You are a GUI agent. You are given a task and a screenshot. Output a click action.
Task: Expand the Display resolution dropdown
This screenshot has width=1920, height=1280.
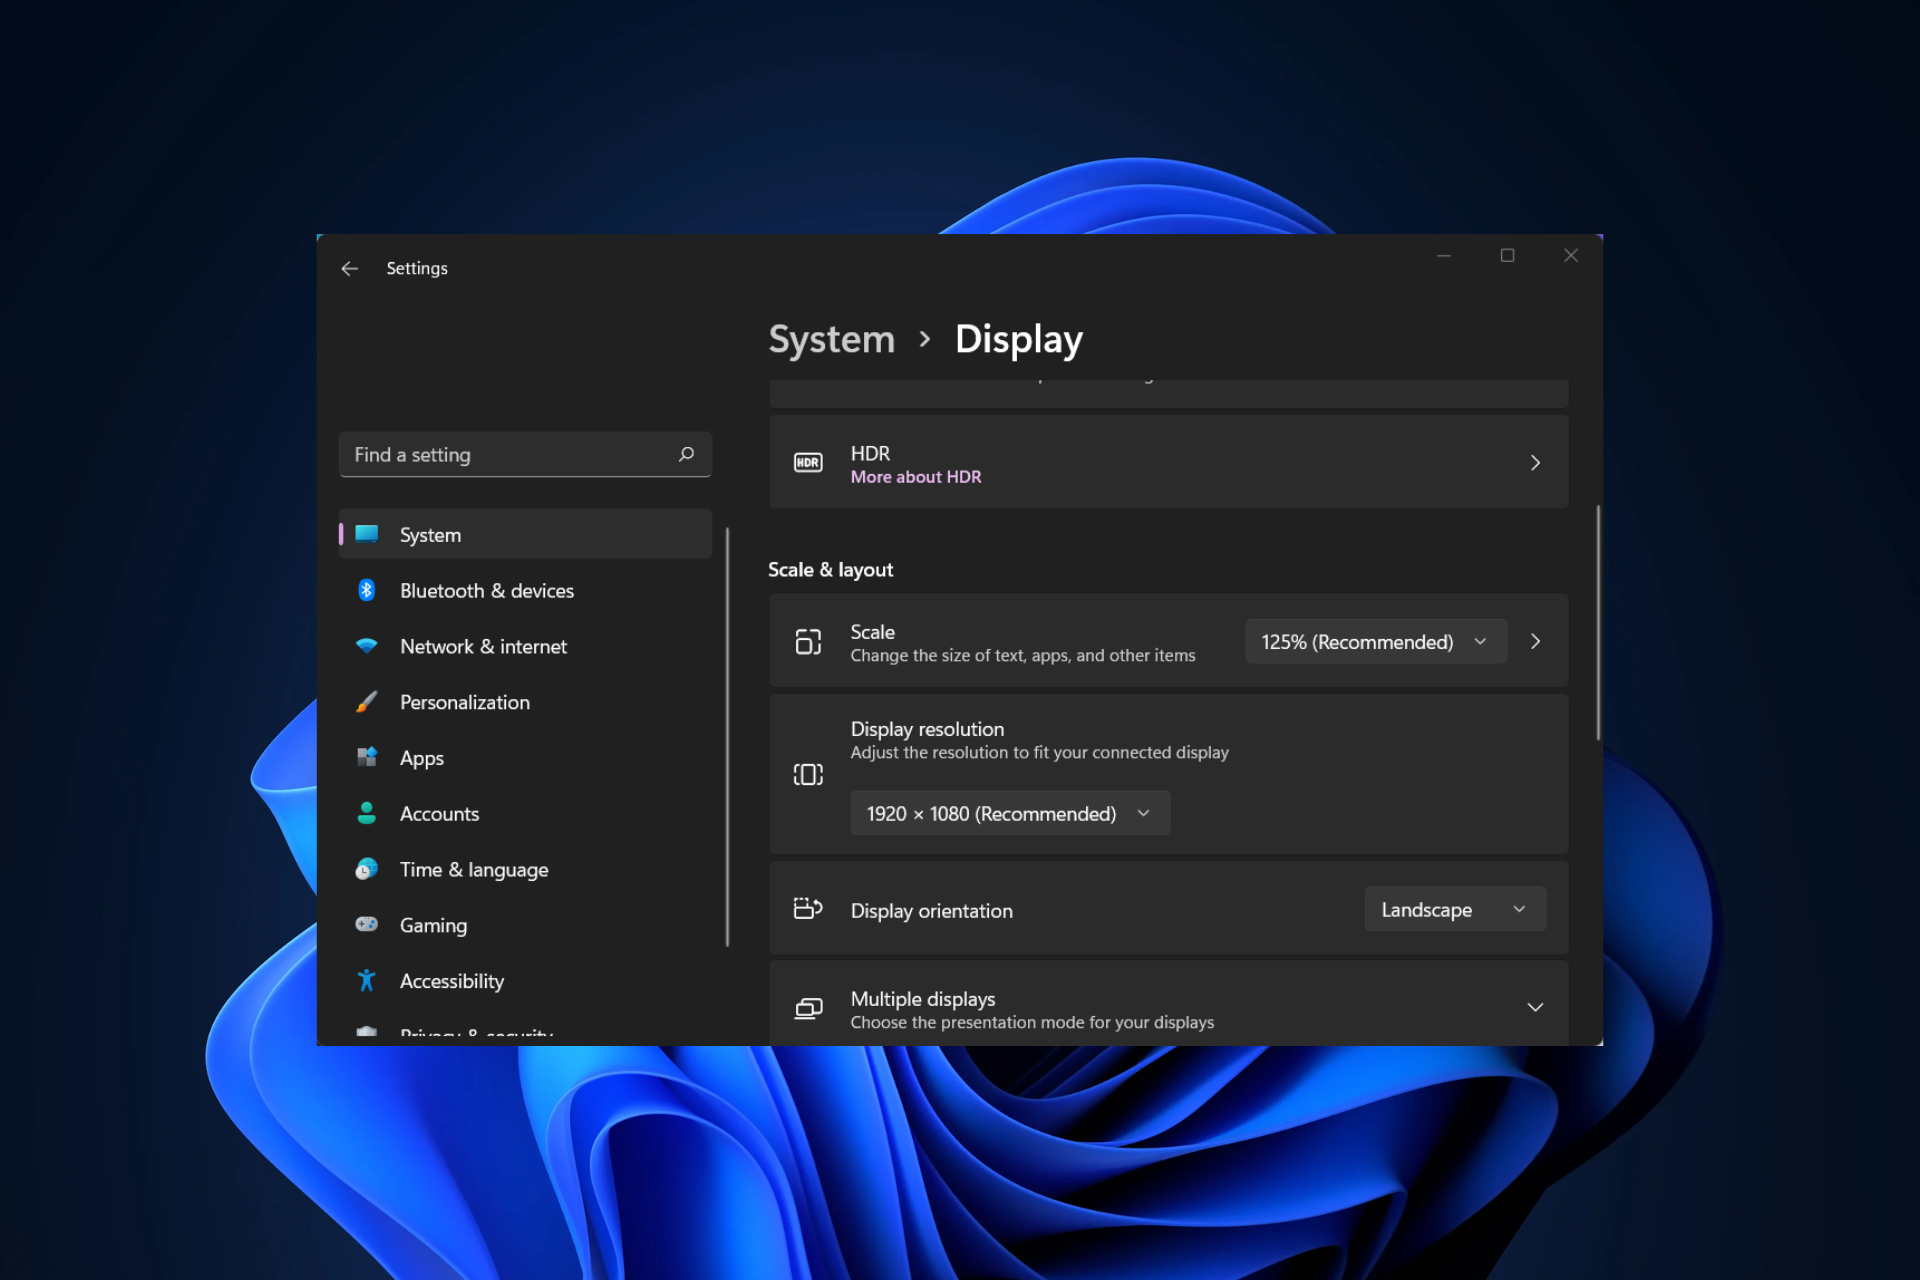pyautogui.click(x=1000, y=811)
